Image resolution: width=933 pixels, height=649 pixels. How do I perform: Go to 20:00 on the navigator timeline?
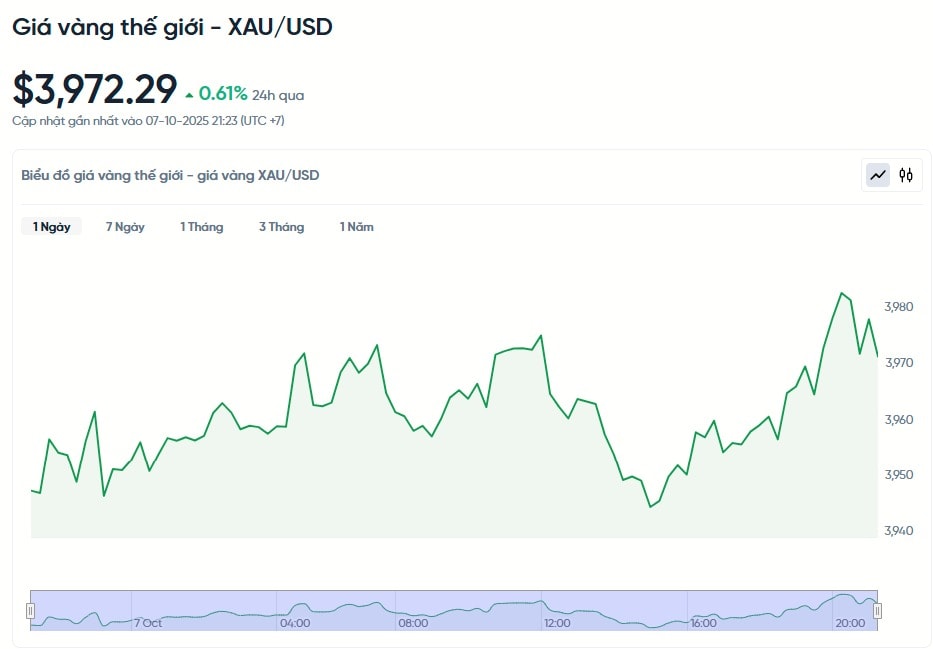click(x=850, y=623)
